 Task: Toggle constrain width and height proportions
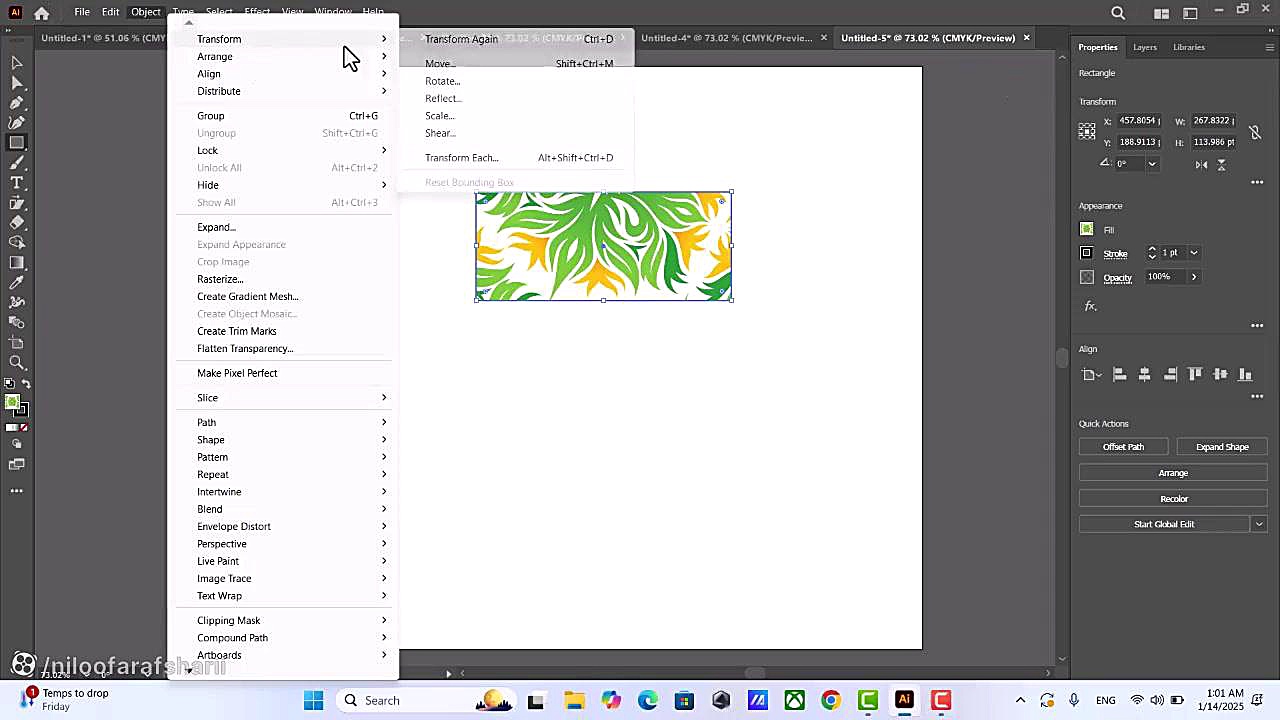(x=1254, y=131)
